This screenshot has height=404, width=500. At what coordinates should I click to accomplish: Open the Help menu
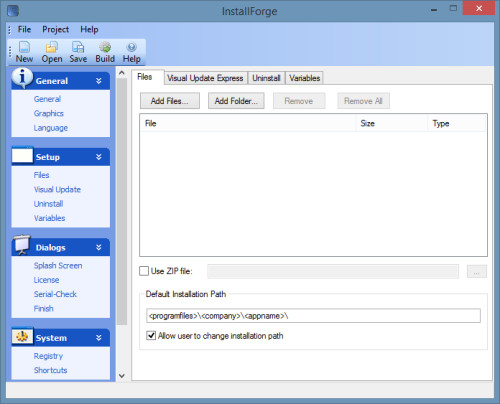(89, 29)
